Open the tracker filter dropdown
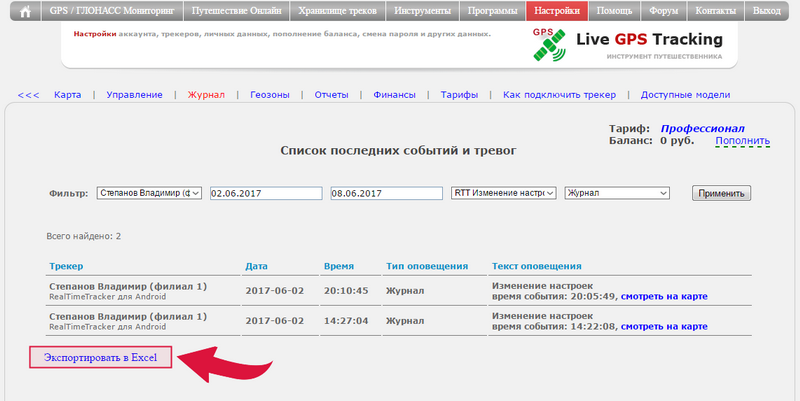Screen dimensions: 800x401 [149, 193]
